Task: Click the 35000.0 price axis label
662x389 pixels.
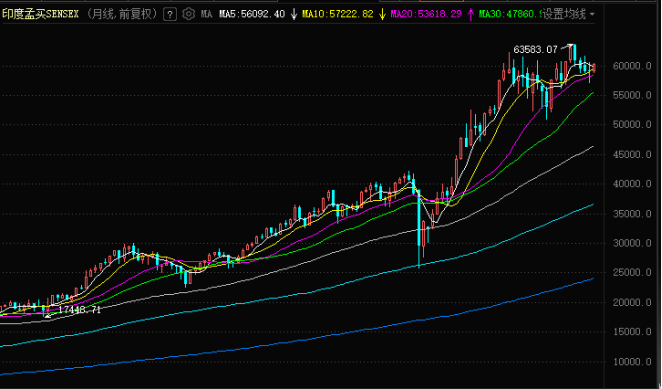Action: 632,214
